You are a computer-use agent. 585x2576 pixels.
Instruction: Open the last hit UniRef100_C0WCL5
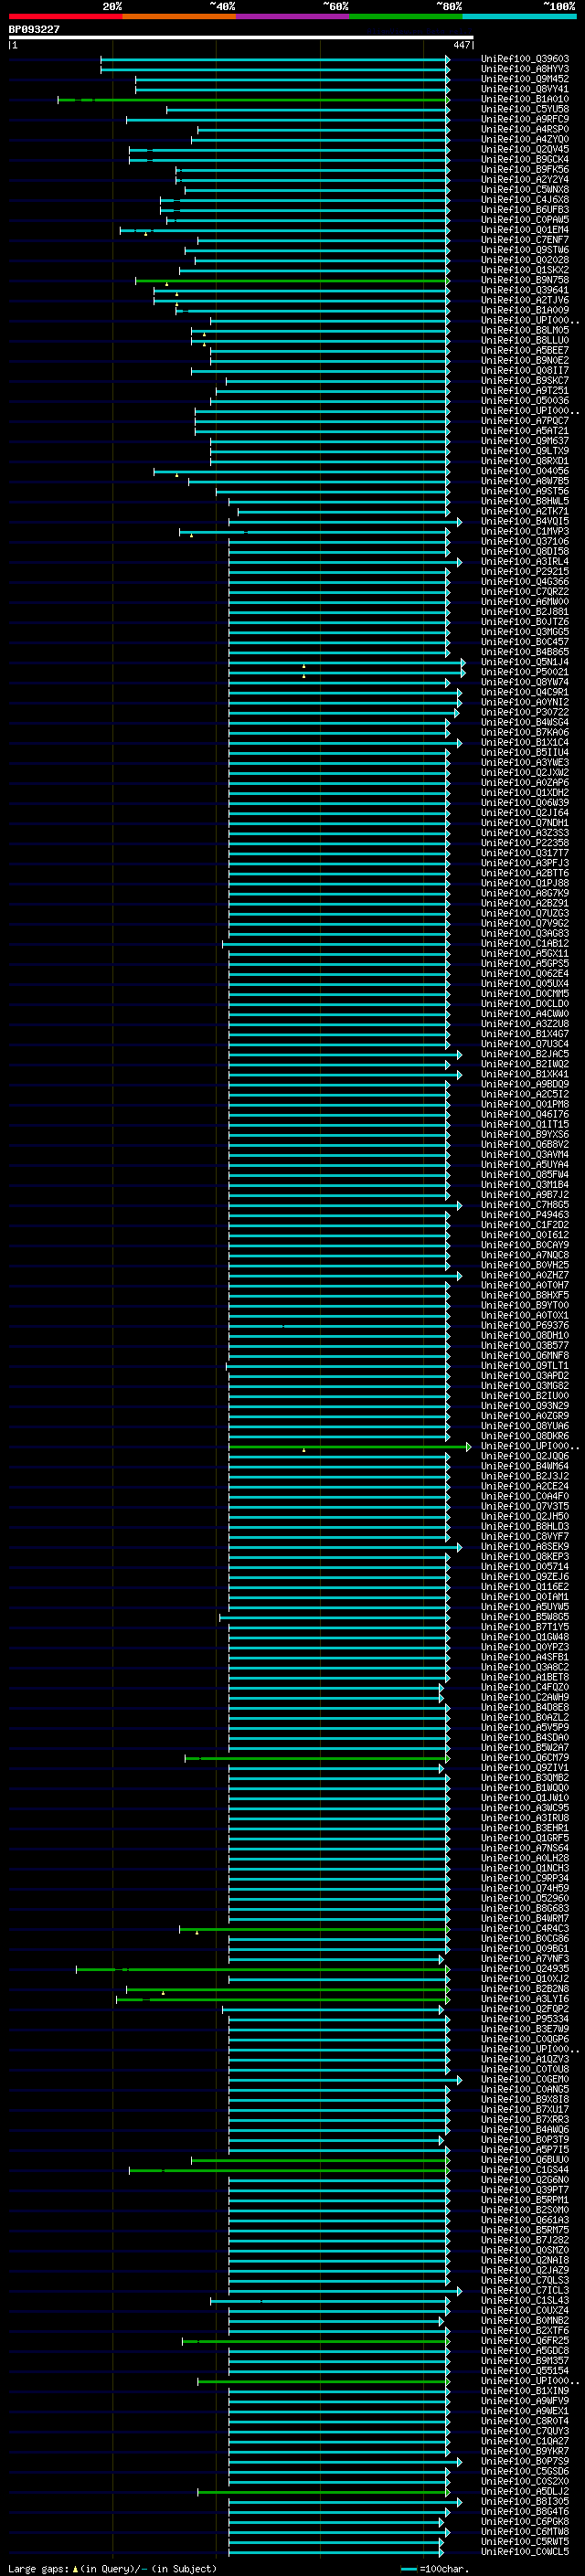[x=524, y=2551]
